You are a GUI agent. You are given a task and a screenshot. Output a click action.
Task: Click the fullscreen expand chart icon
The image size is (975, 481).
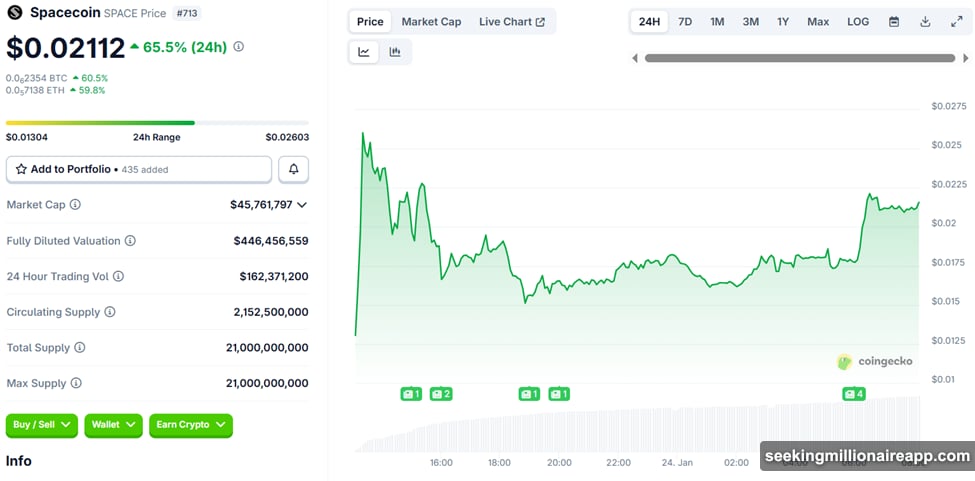pyautogui.click(x=957, y=22)
